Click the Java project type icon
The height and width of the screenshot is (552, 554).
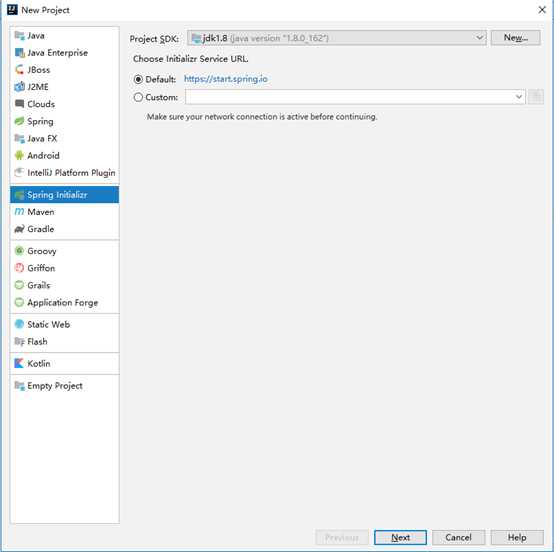19,35
